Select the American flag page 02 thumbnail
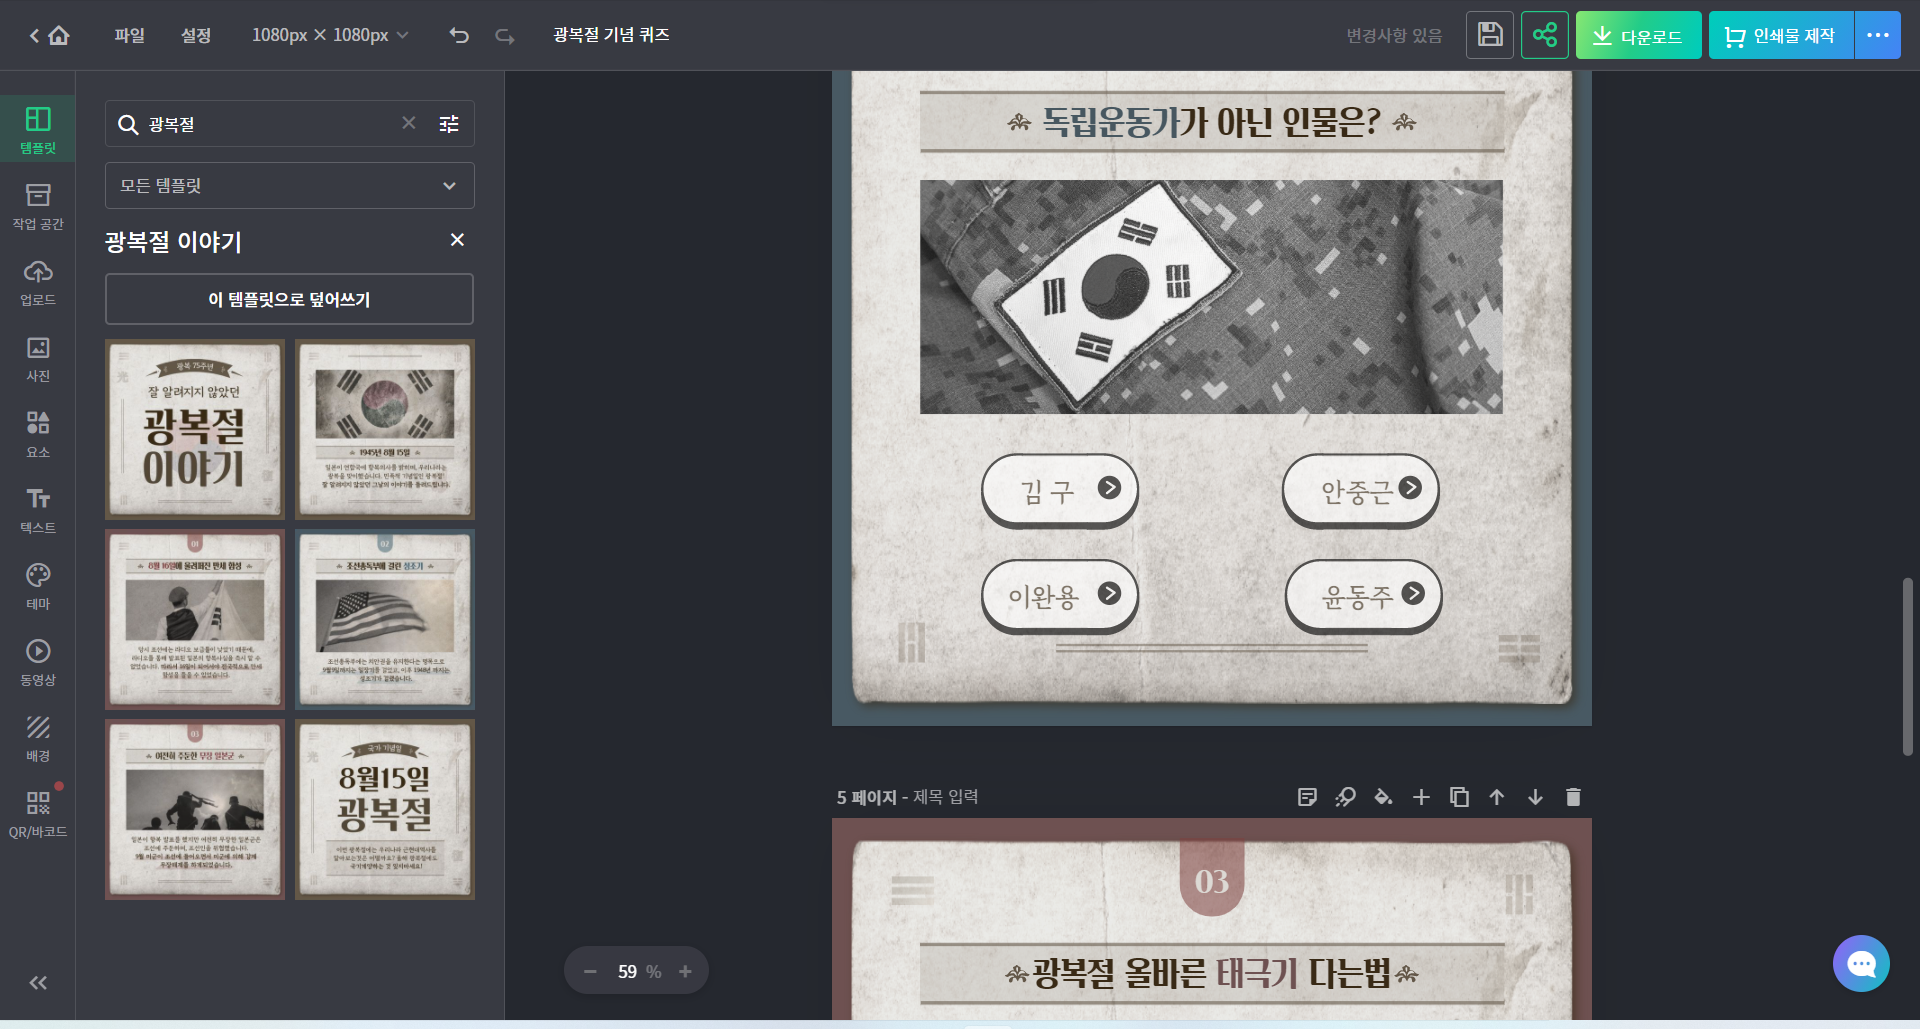 385,619
